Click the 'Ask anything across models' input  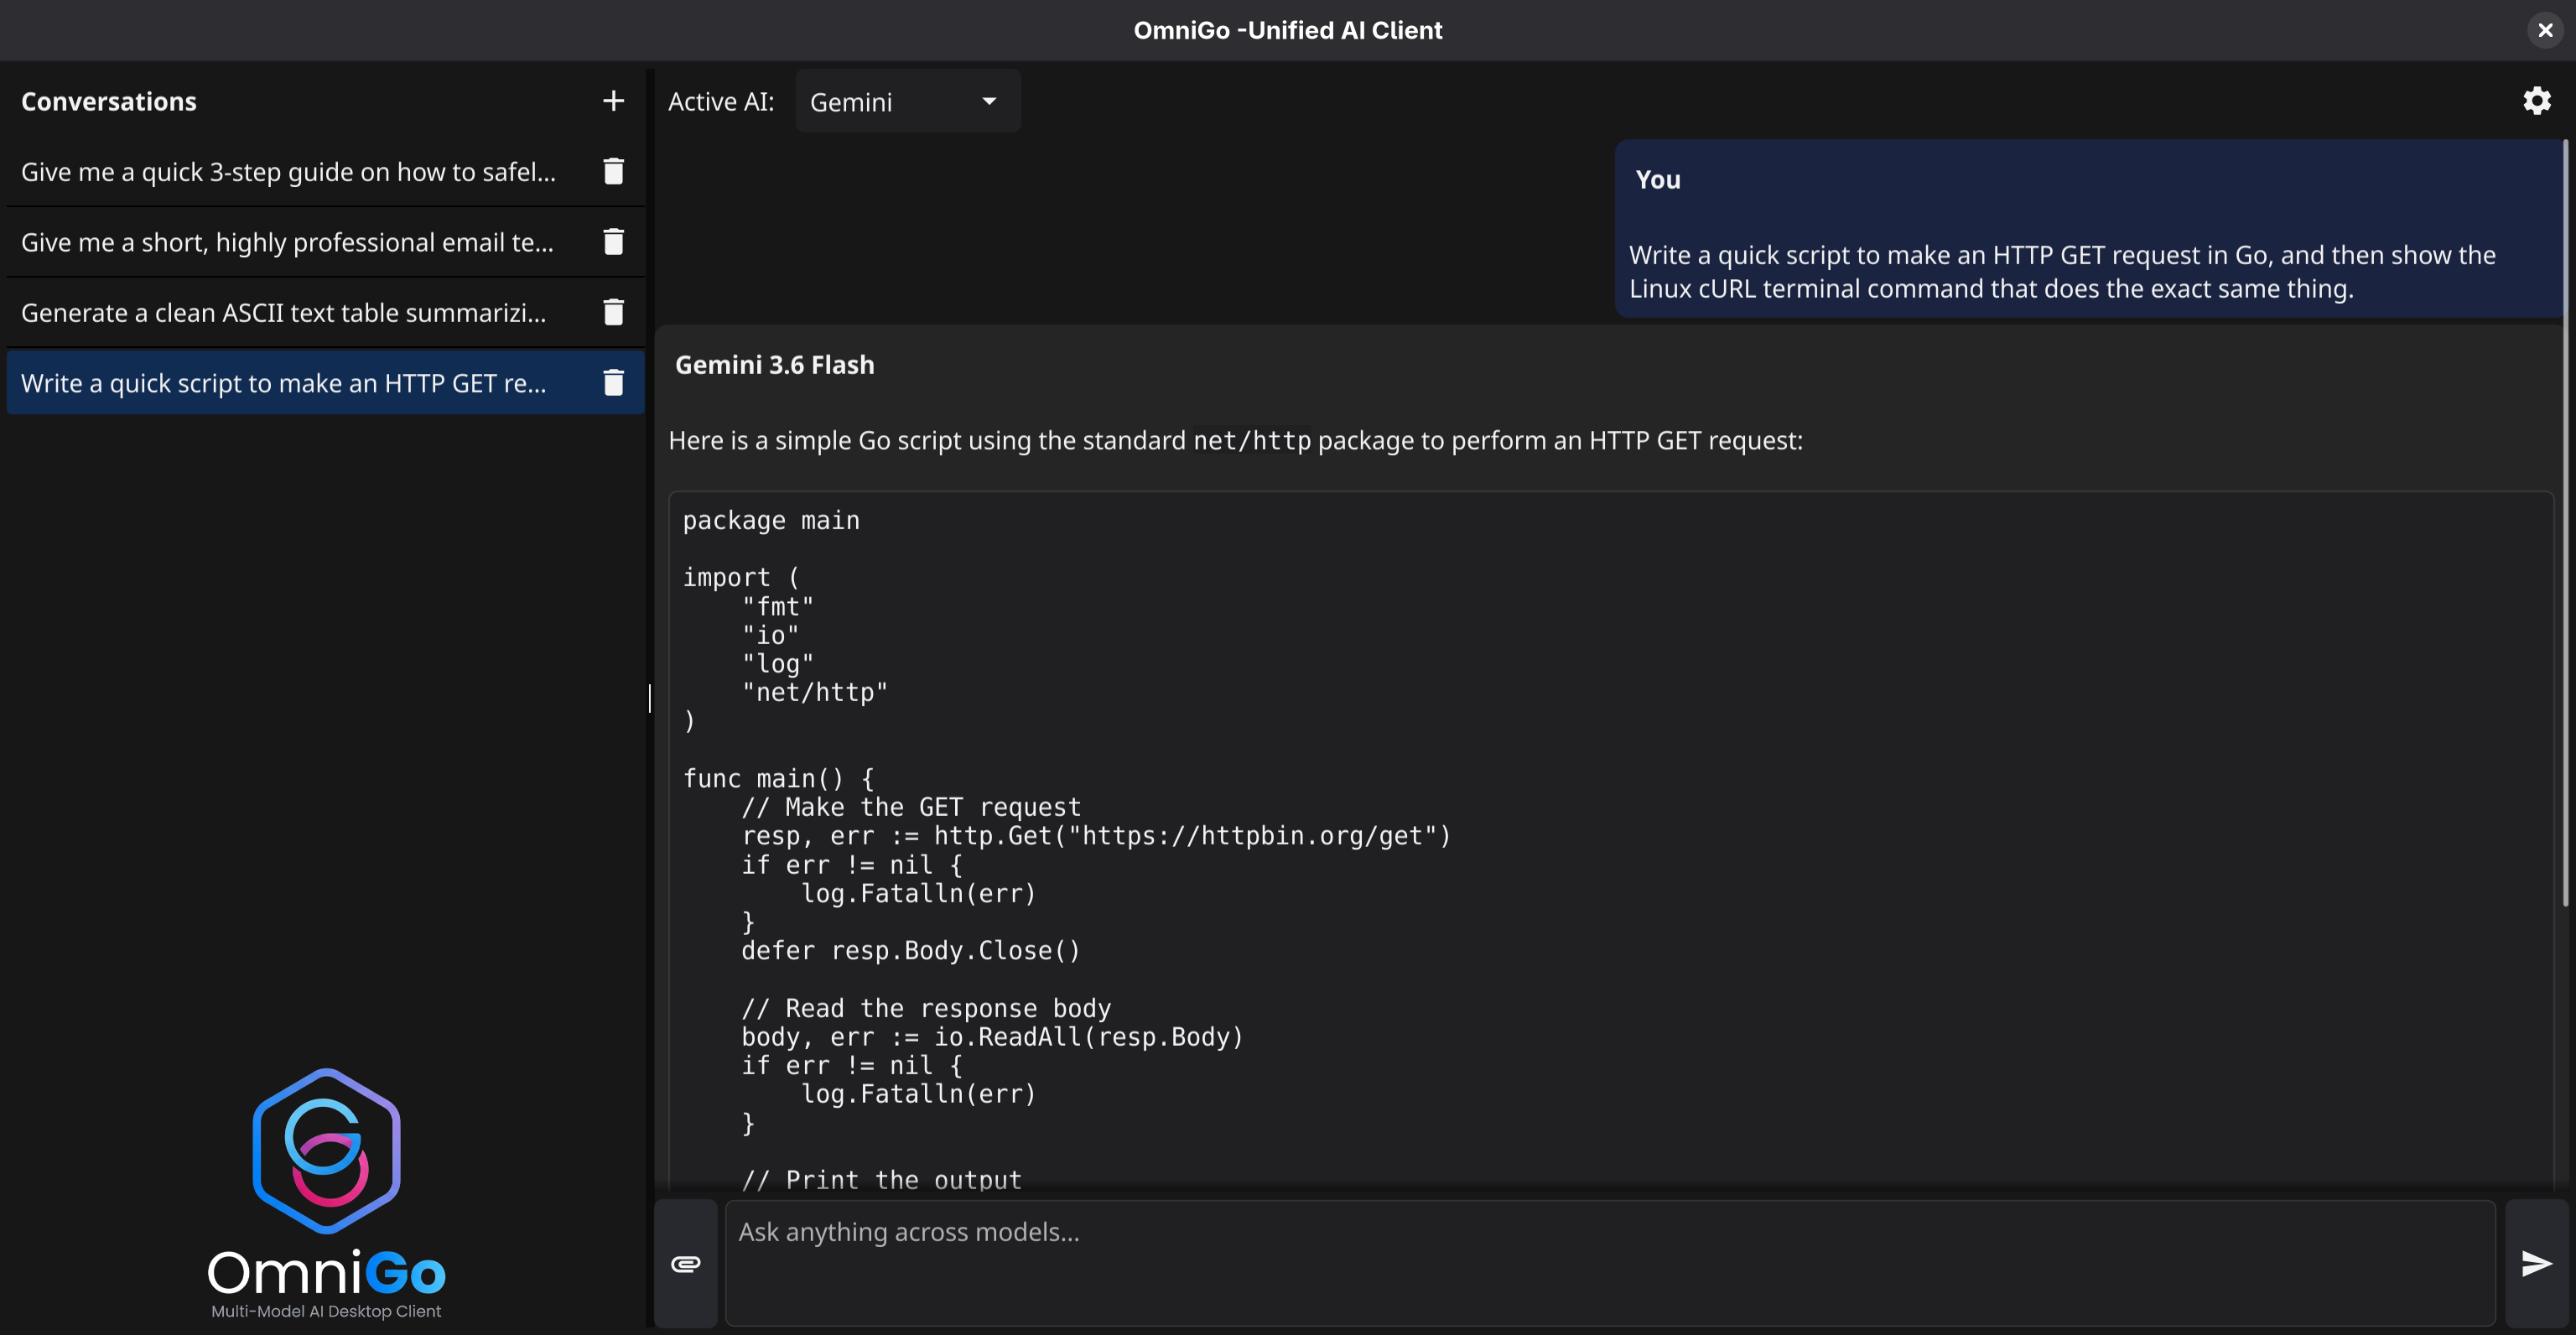pos(1610,1264)
